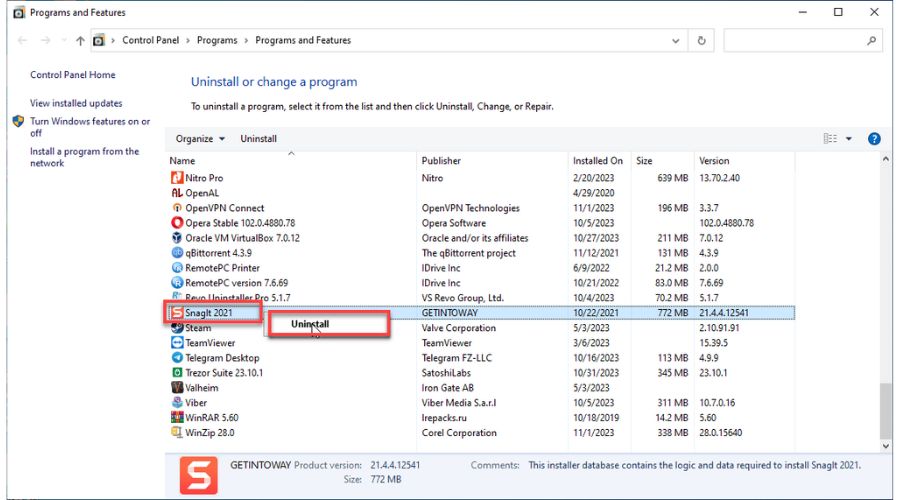Click the Valheim icon
Screen dimensions: 900x500
(x=177, y=387)
